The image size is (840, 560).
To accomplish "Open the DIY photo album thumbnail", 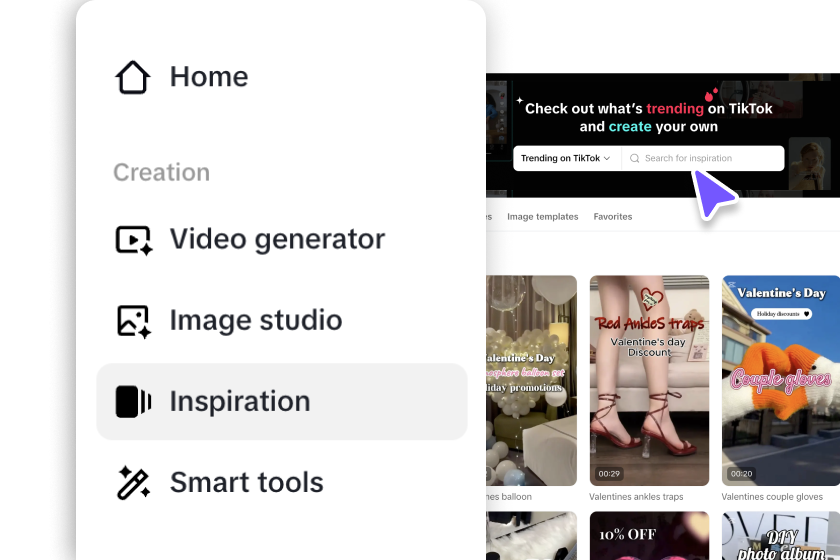I will [x=781, y=535].
